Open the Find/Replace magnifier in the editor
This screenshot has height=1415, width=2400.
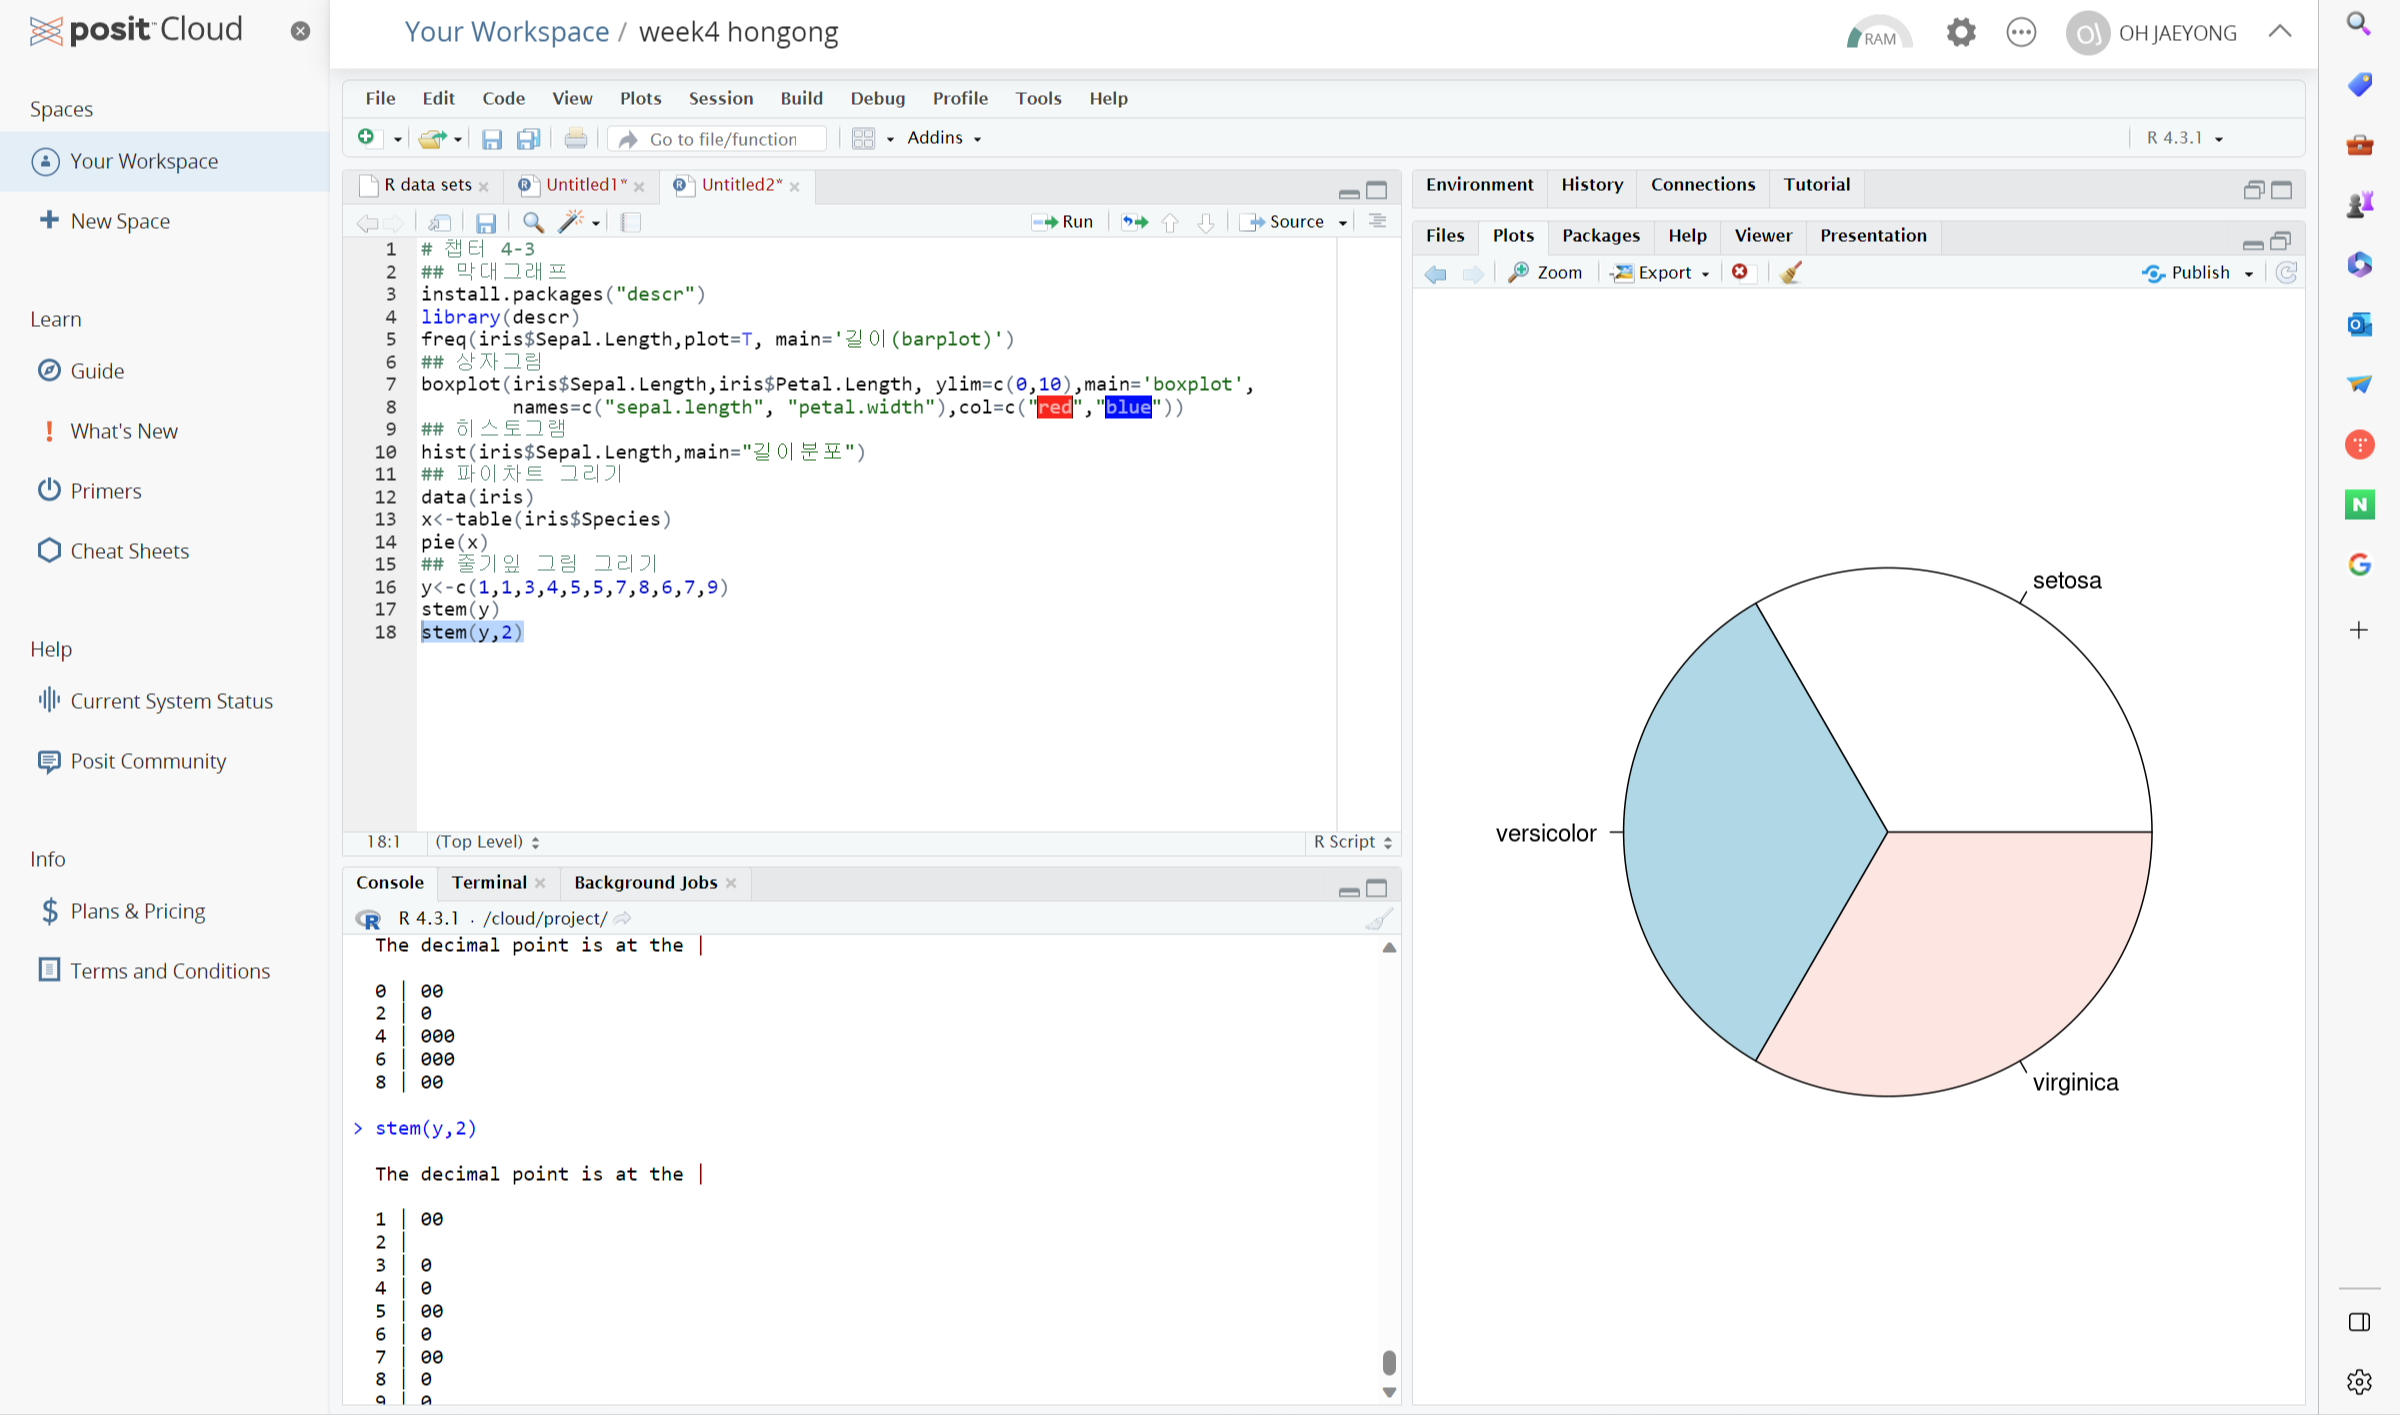533,222
